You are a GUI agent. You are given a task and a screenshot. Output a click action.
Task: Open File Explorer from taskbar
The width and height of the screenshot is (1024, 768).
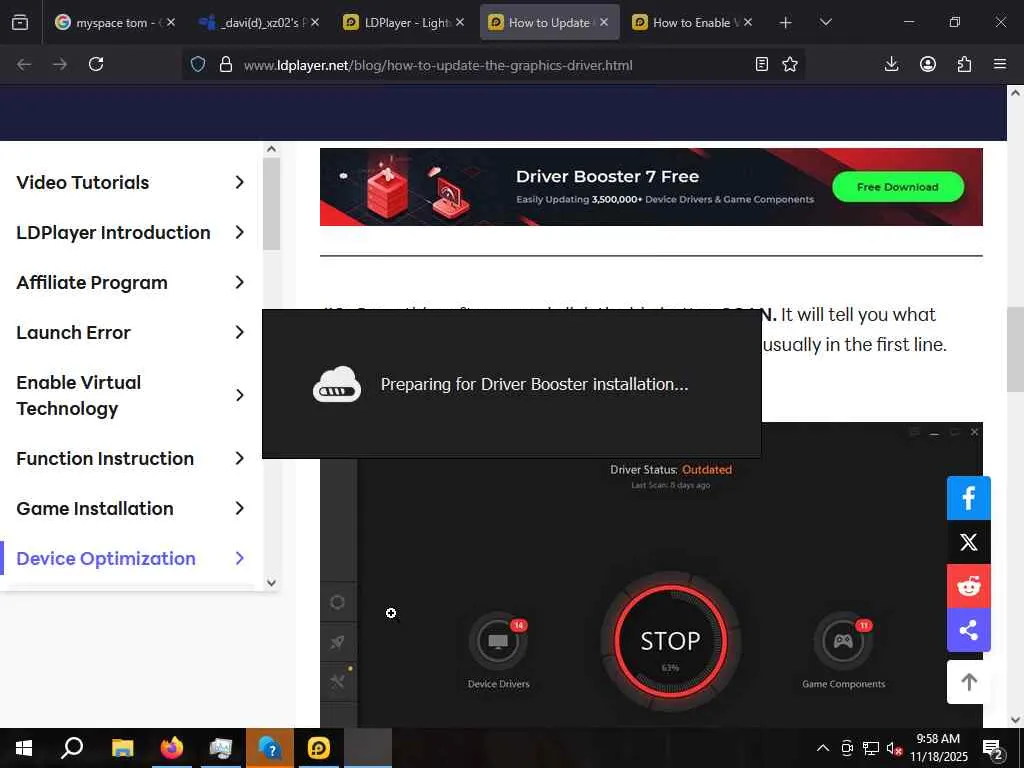click(122, 748)
